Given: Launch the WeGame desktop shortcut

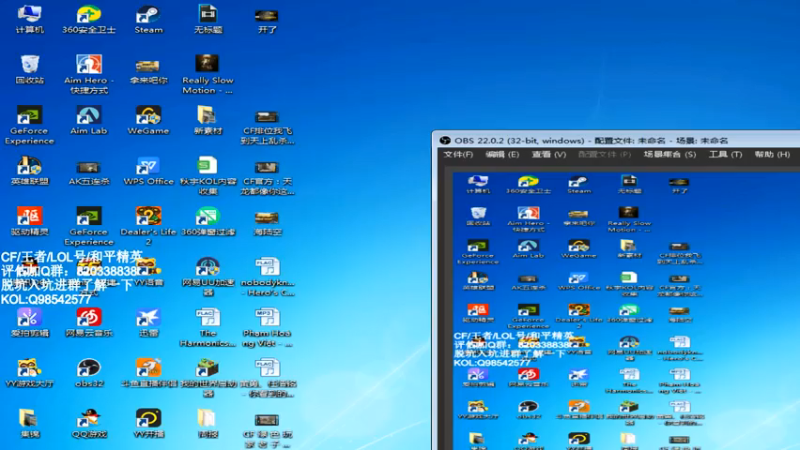Looking at the screenshot, I should click(x=148, y=120).
